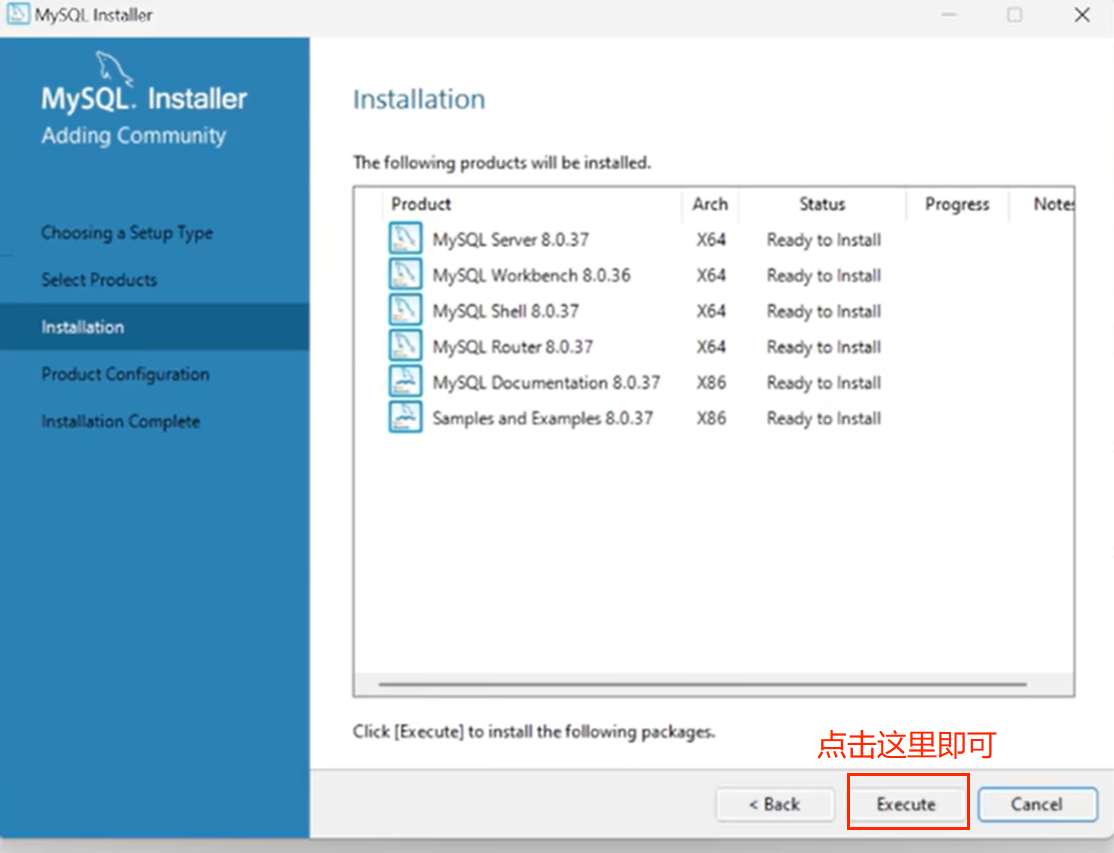Click the MySQL Workbench 8.0.36 product icon
The image size is (1114, 853).
pos(406,274)
